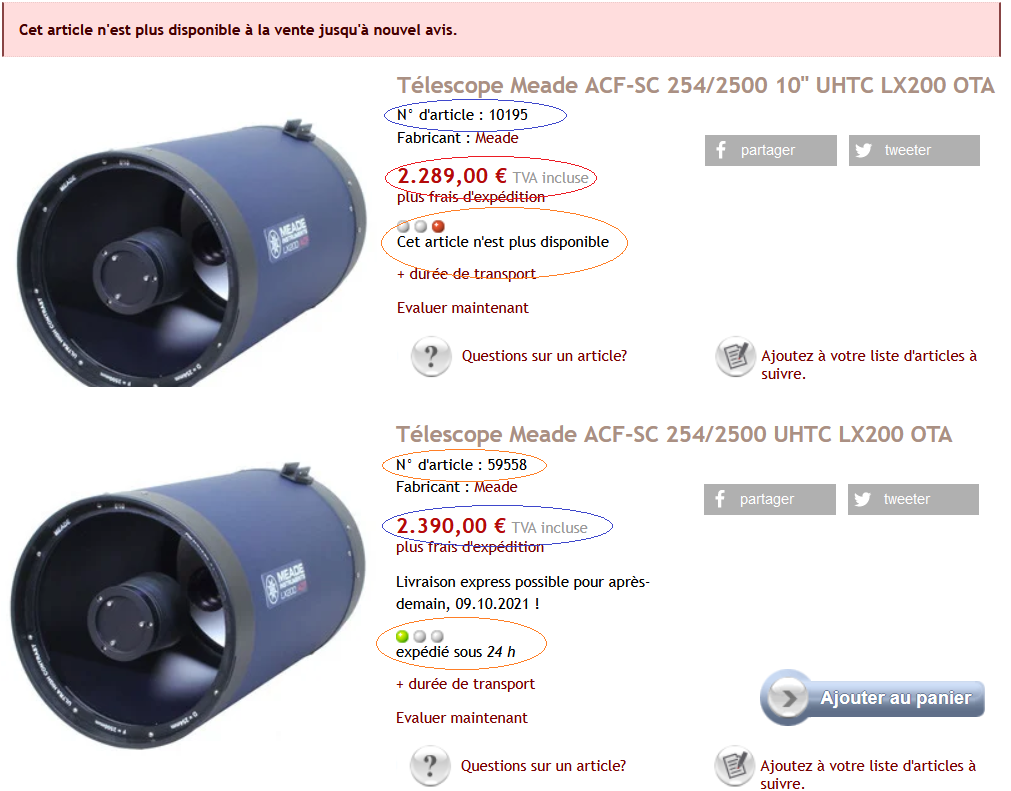This screenshot has height=791, width=1011.
Task: Click the question mark icon of the first product
Action: point(431,356)
